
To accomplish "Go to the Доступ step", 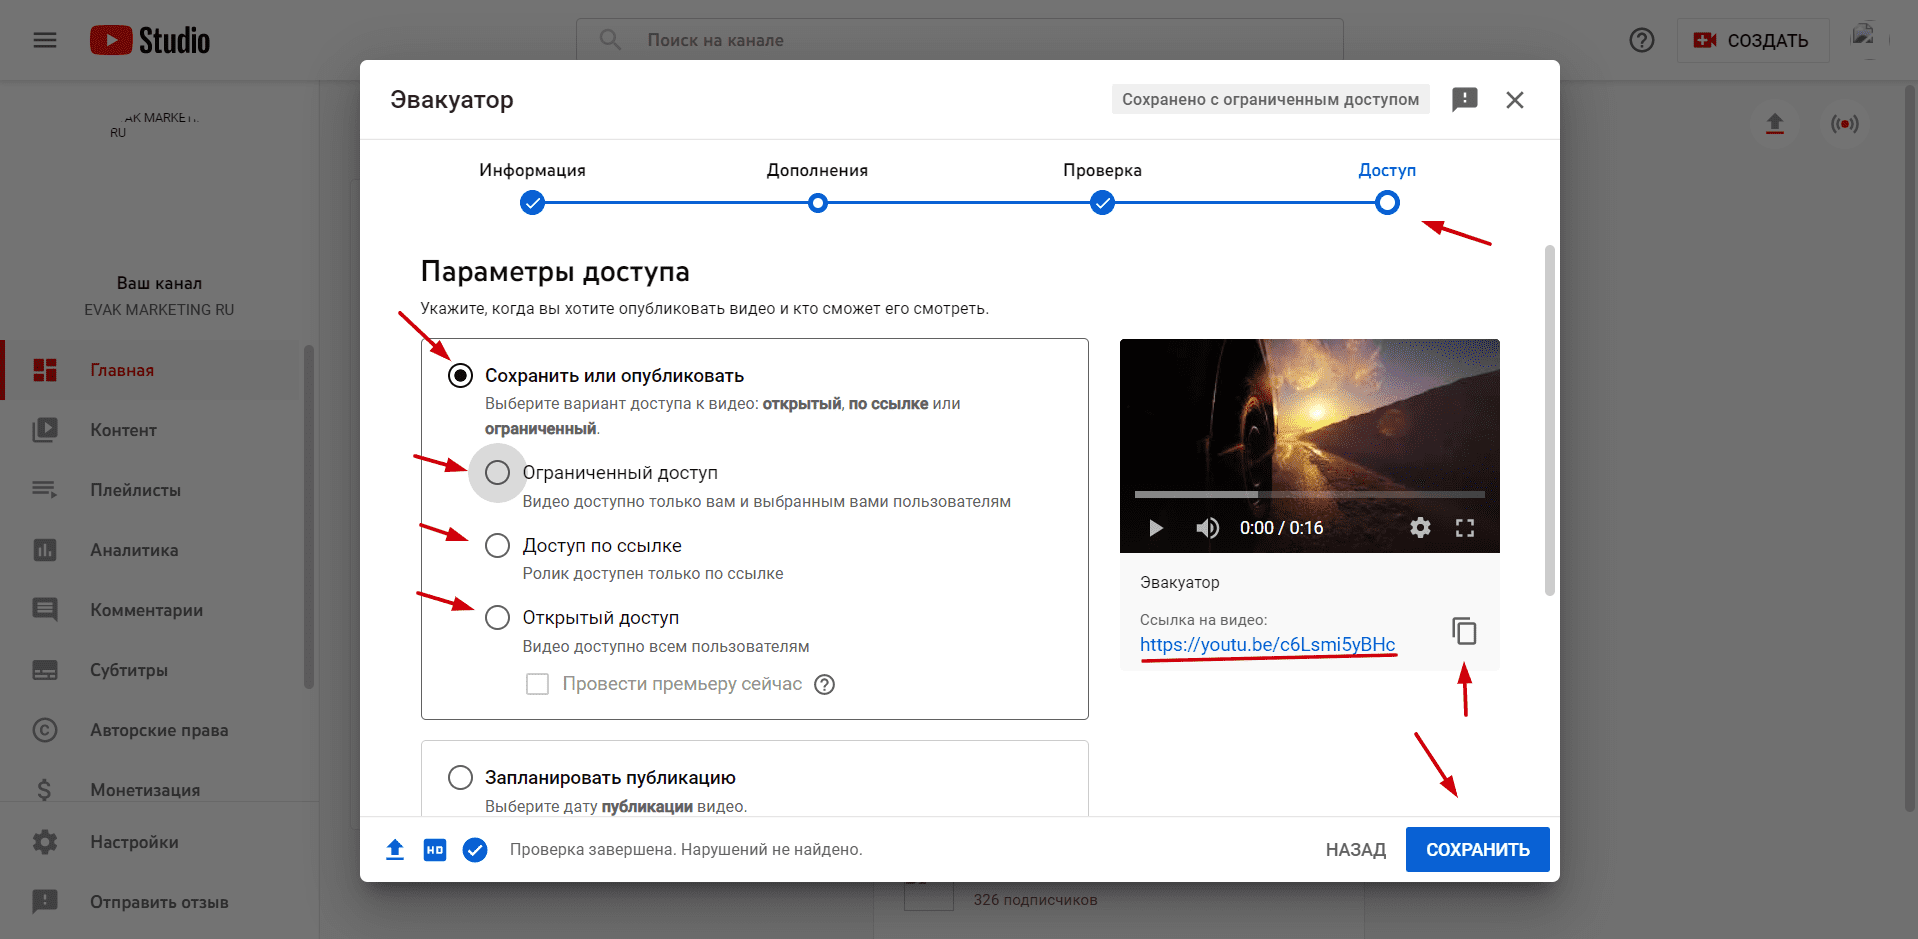I will tap(1387, 186).
